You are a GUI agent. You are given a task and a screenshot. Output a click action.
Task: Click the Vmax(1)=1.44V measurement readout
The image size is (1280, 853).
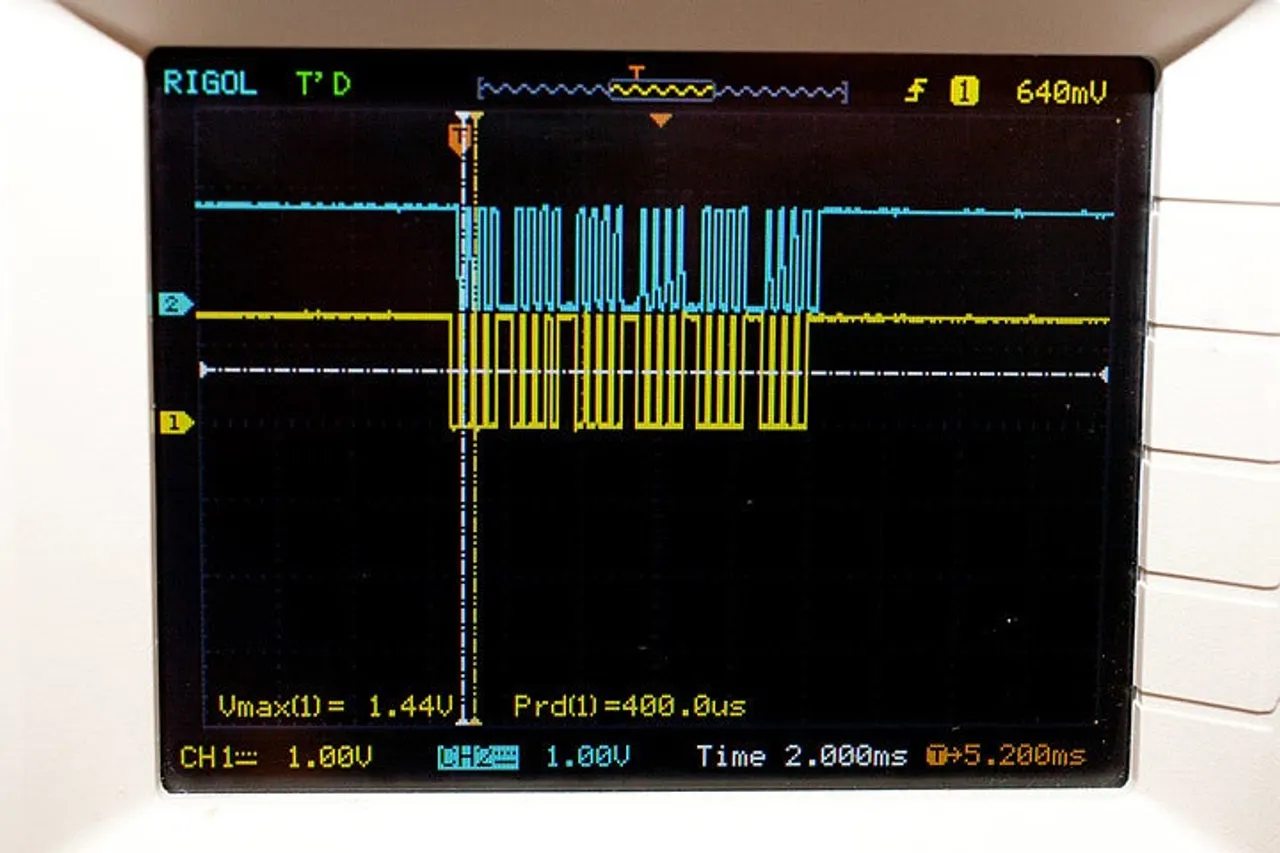pos(335,705)
